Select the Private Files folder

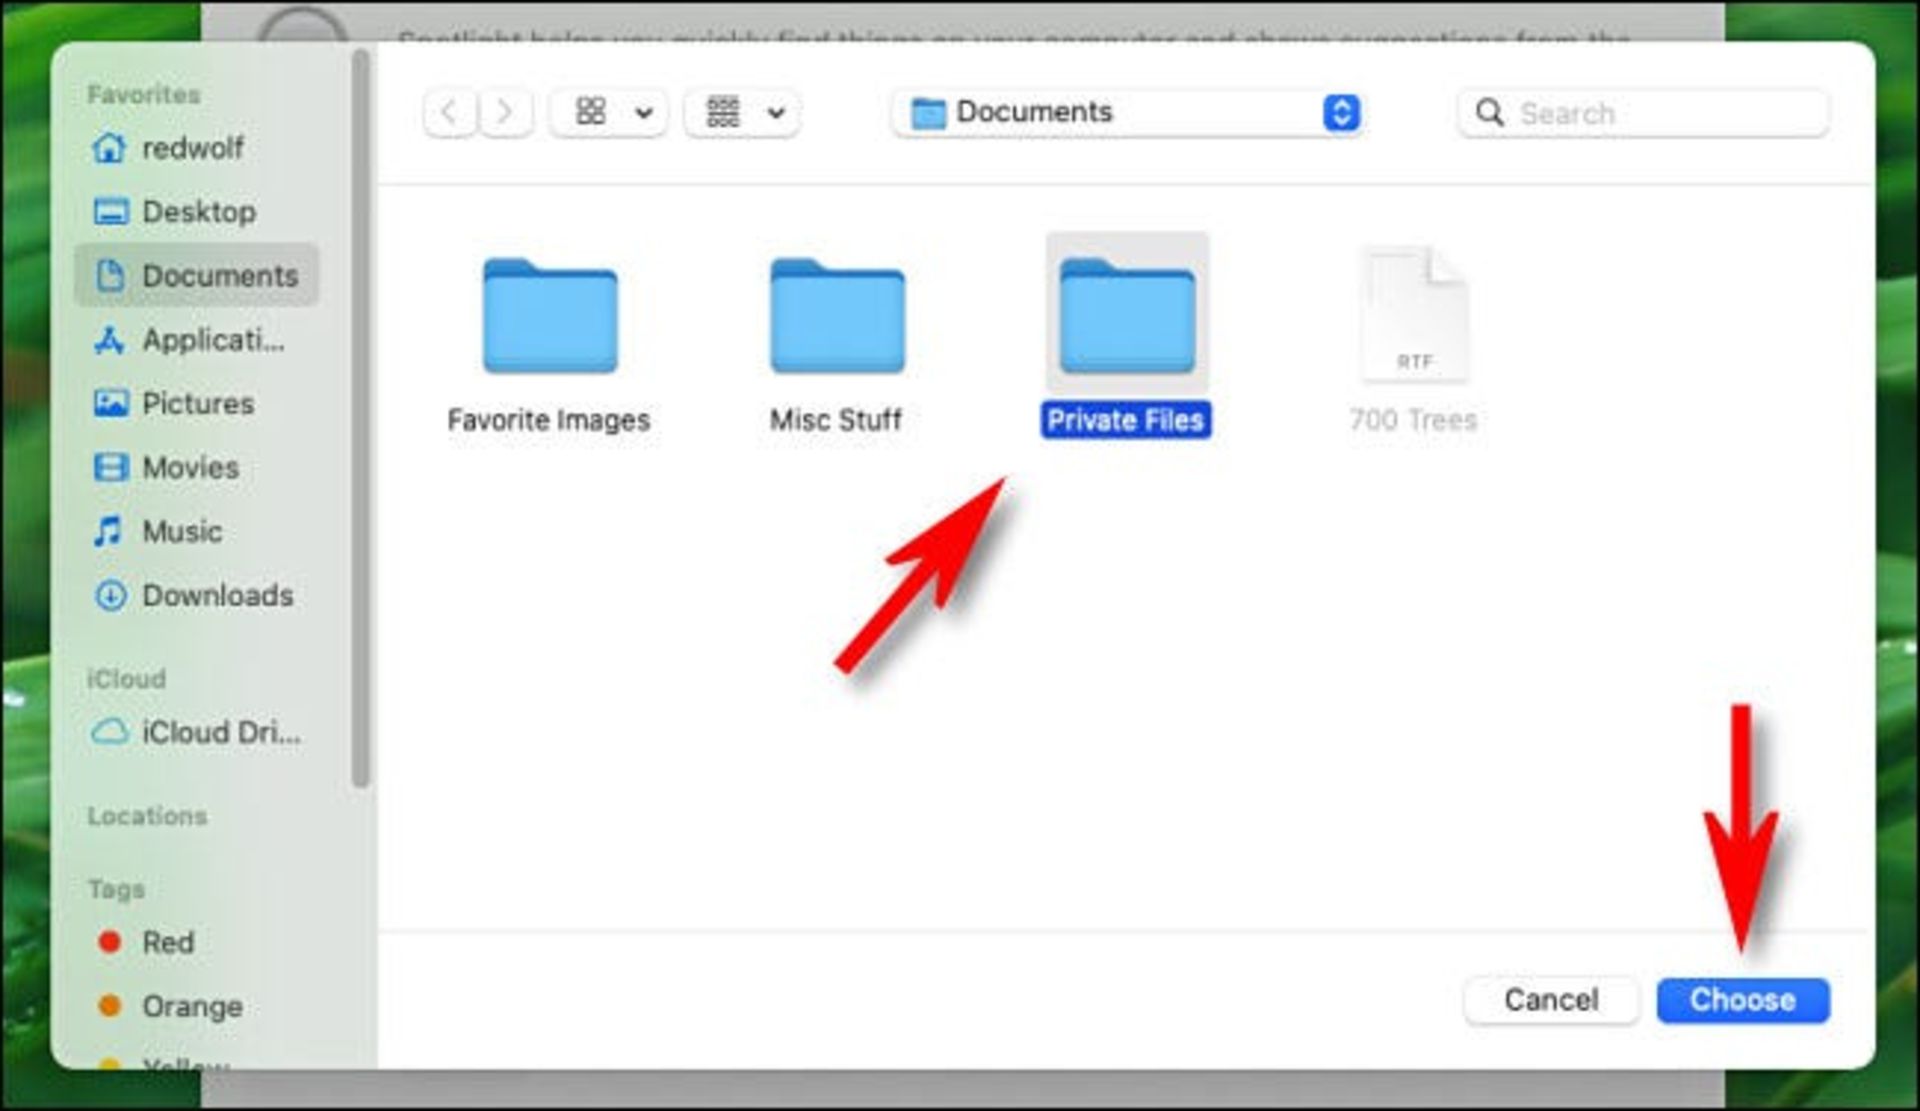pos(1126,318)
